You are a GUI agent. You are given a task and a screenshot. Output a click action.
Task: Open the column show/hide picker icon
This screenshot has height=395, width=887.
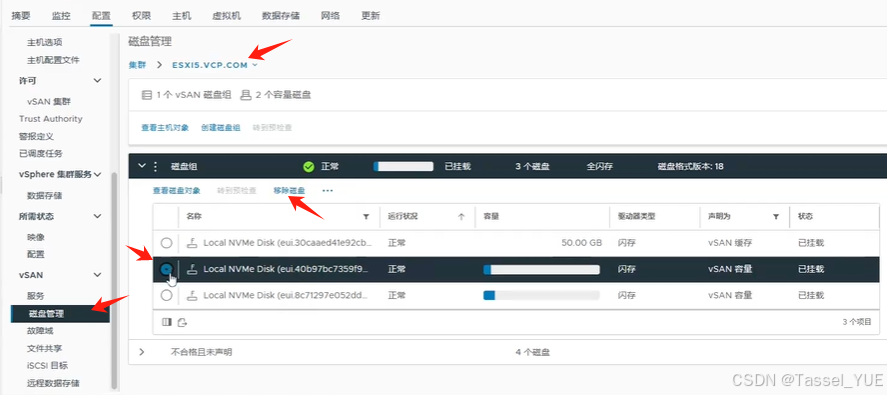(x=166, y=322)
